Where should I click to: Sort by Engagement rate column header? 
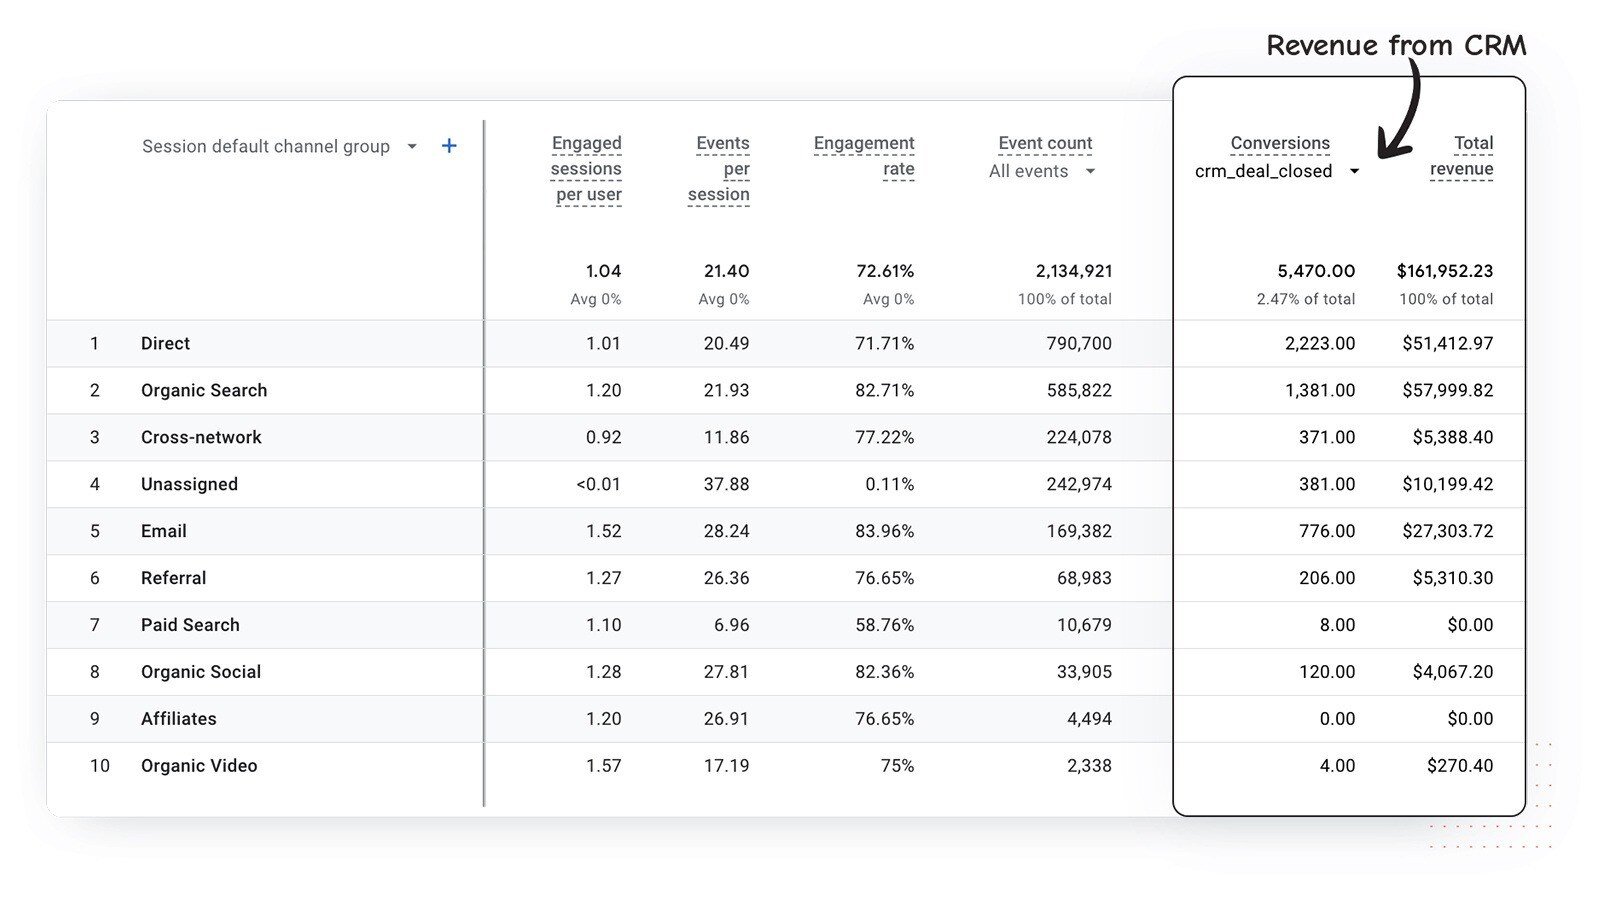864,156
